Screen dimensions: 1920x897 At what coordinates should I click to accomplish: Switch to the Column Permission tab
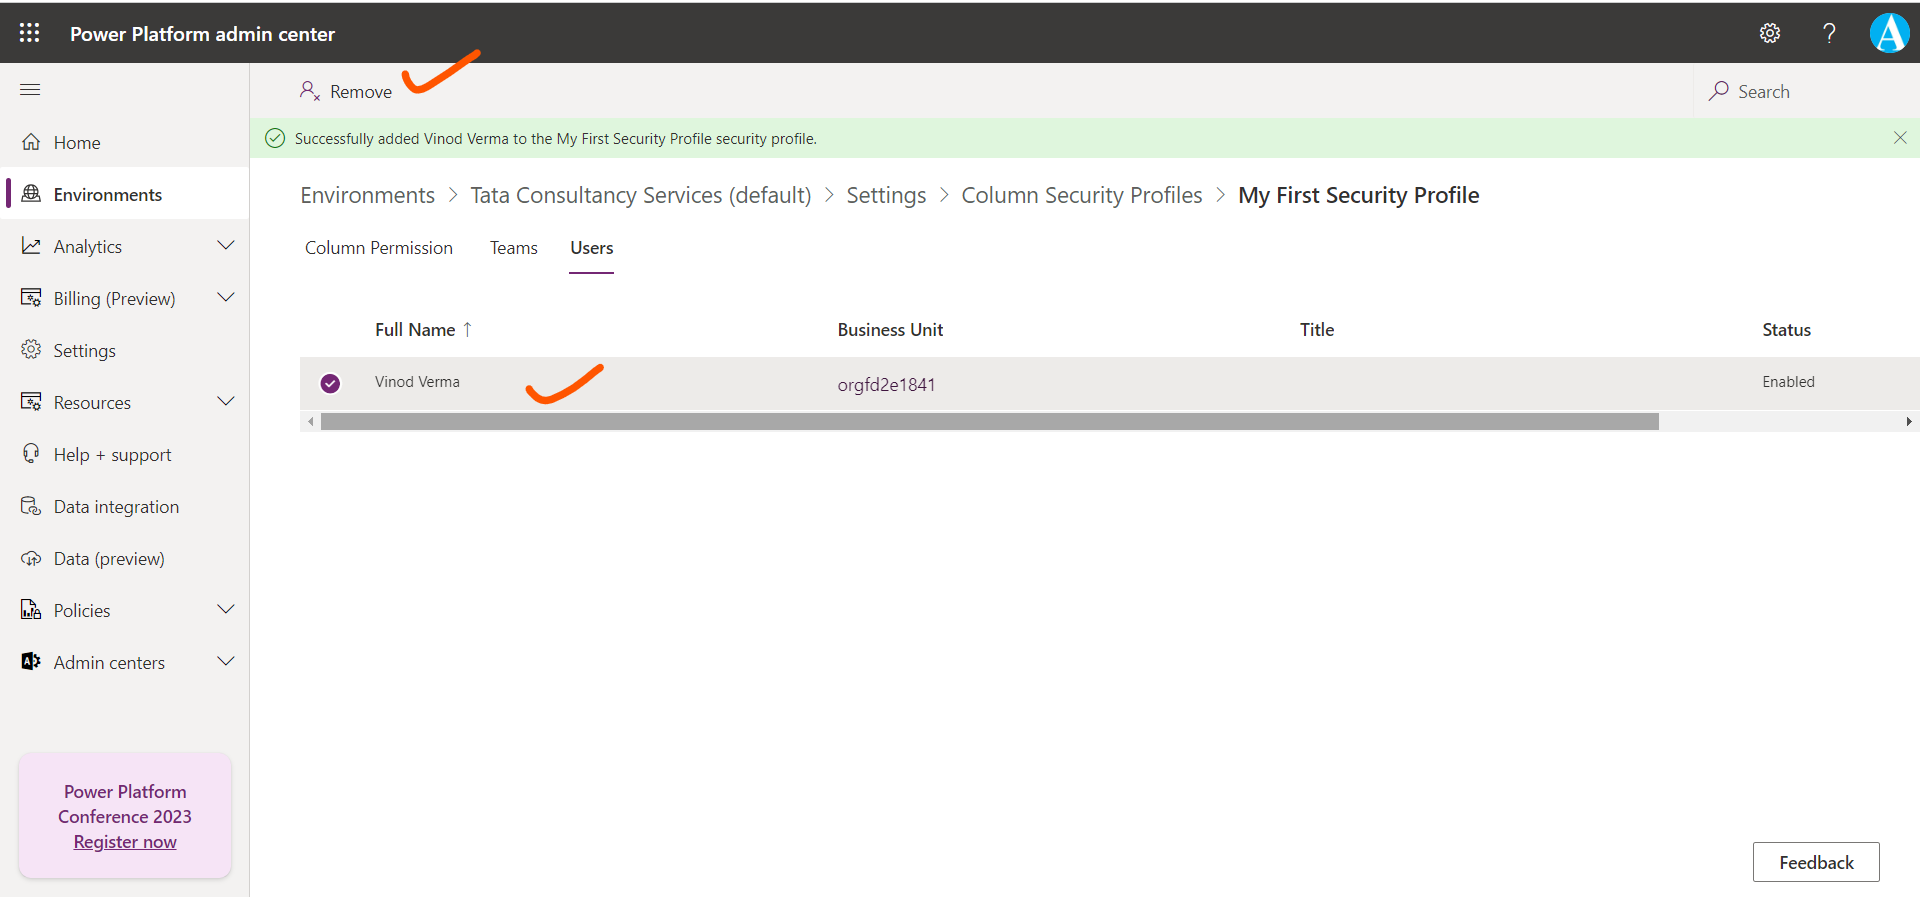(x=378, y=248)
